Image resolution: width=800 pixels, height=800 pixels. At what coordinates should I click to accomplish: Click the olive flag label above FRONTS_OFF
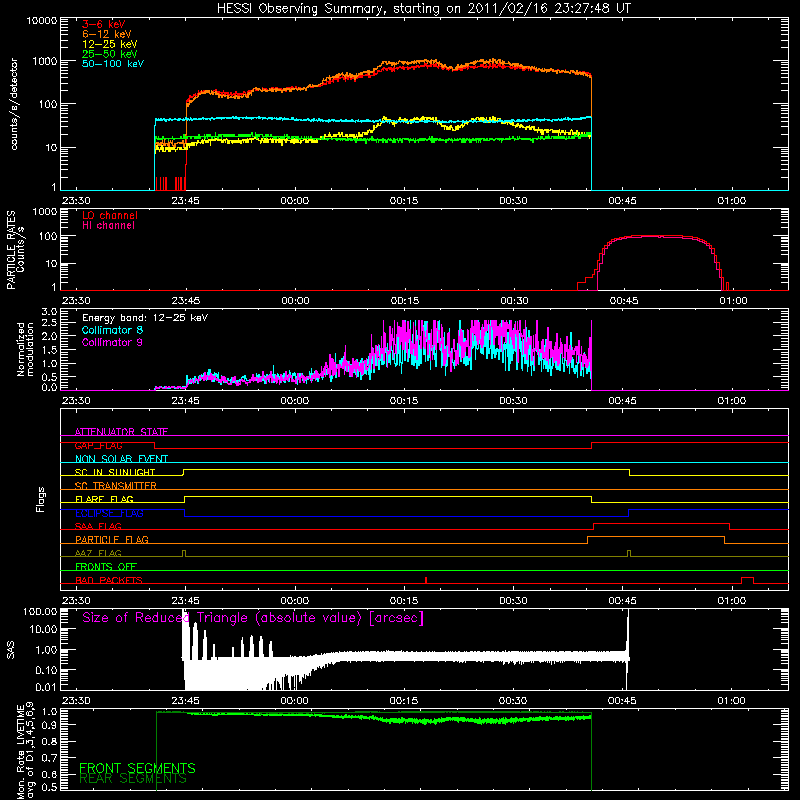tap(98, 553)
